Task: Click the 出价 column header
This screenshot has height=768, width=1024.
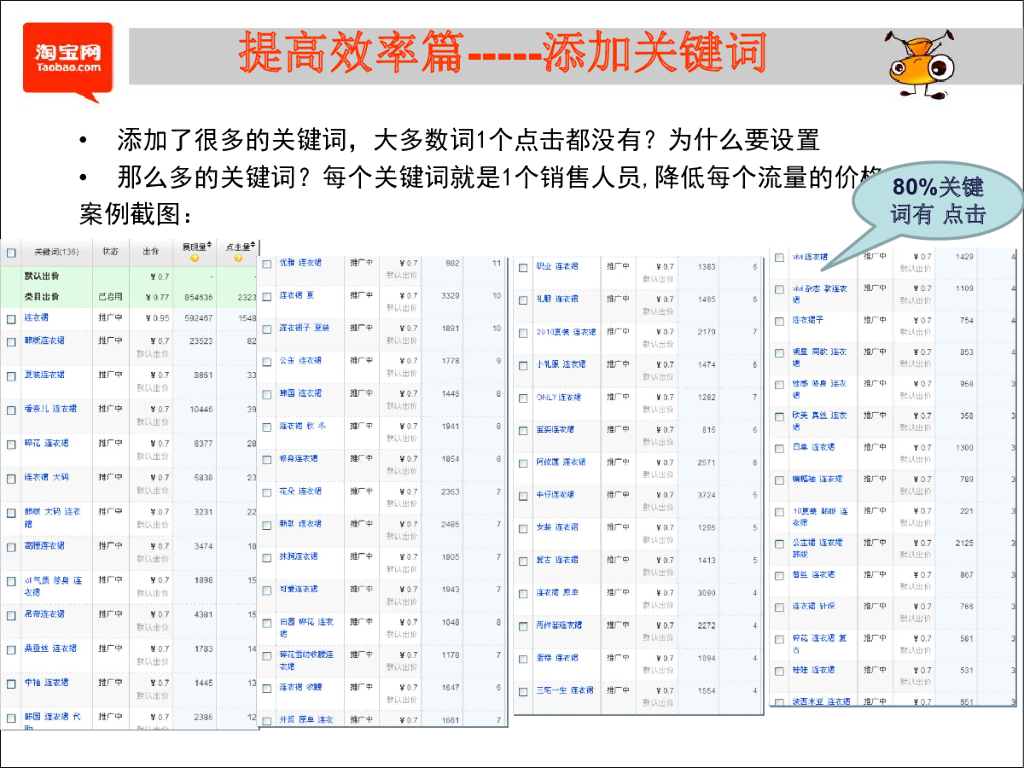Action: point(150,252)
